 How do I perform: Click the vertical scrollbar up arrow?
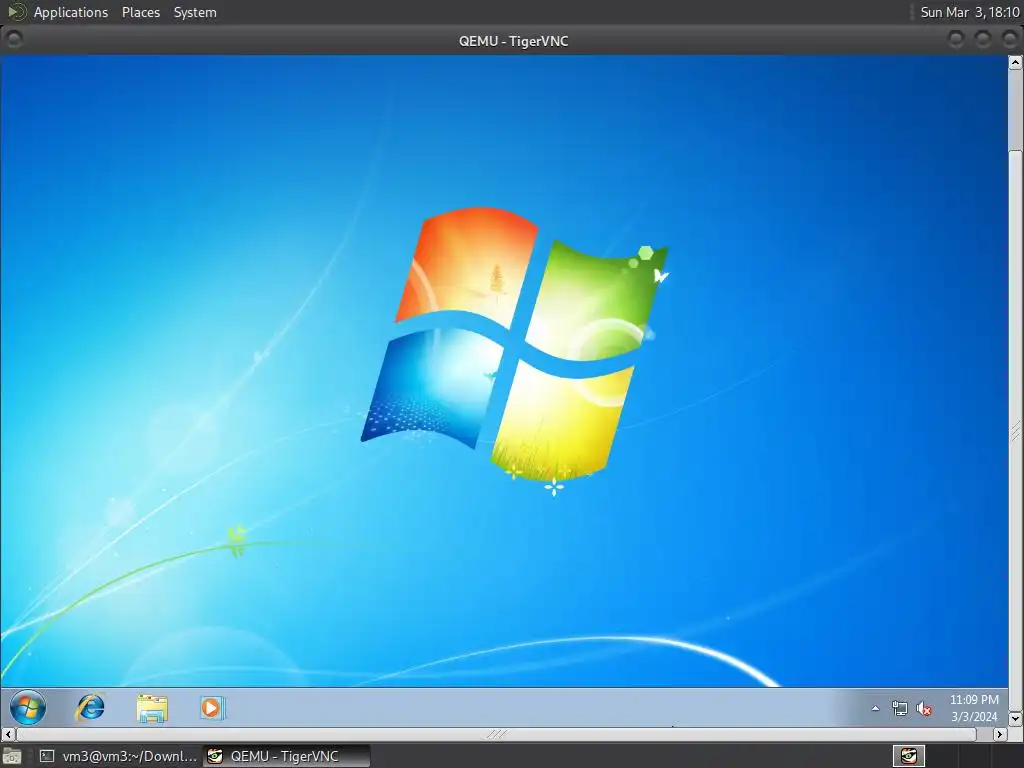click(x=1015, y=63)
